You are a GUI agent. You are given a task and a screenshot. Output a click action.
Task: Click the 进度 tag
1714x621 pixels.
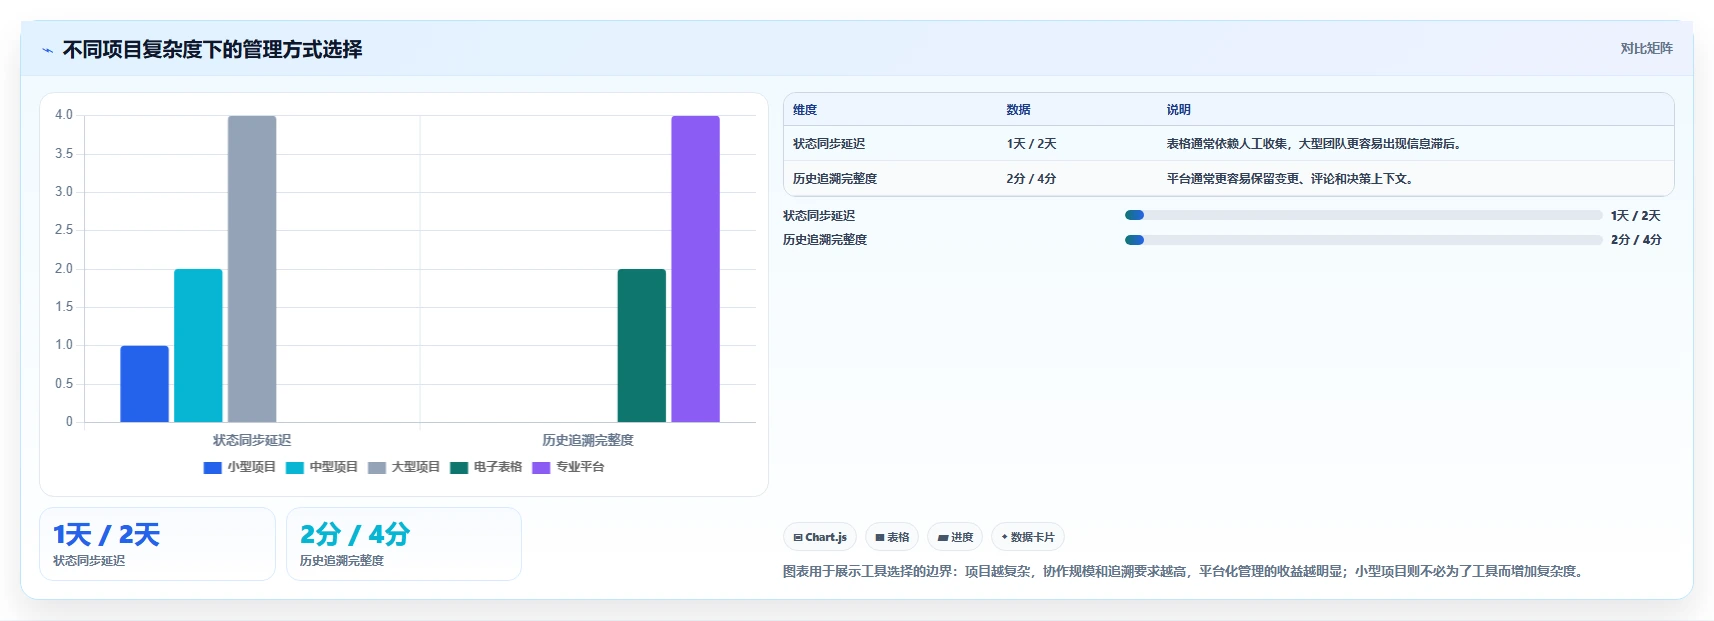(955, 537)
